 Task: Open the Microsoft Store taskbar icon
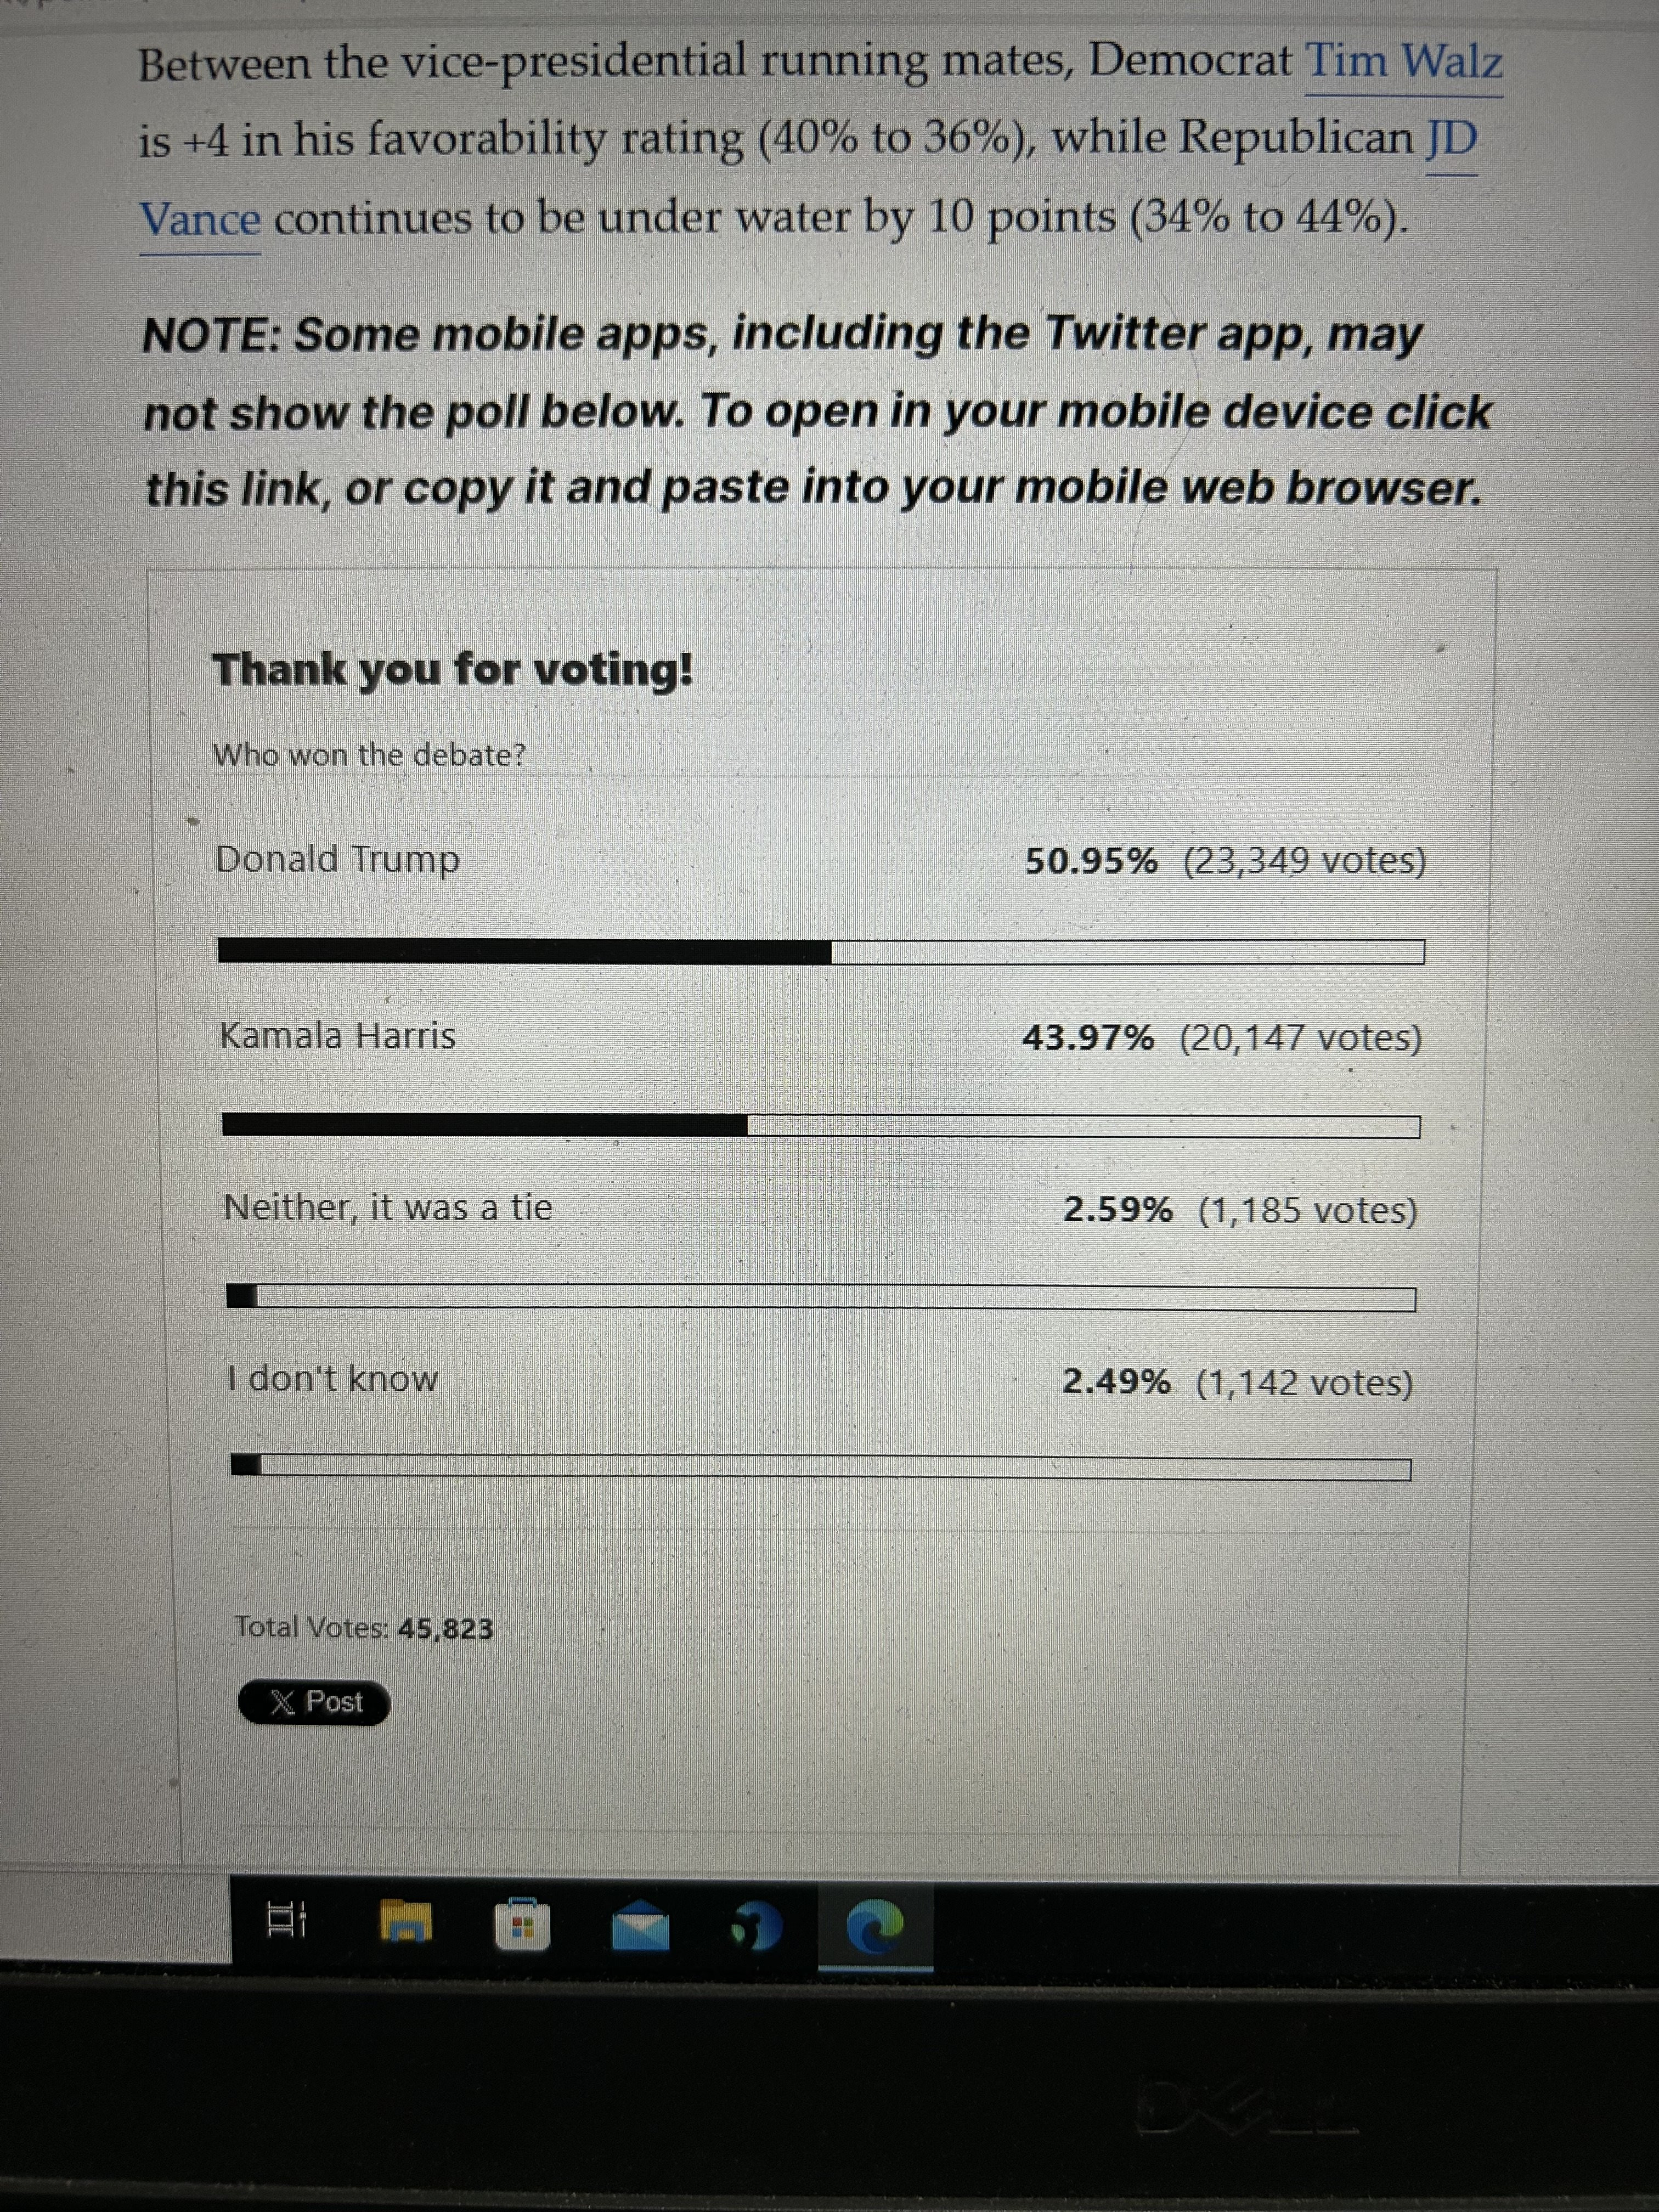[522, 1924]
